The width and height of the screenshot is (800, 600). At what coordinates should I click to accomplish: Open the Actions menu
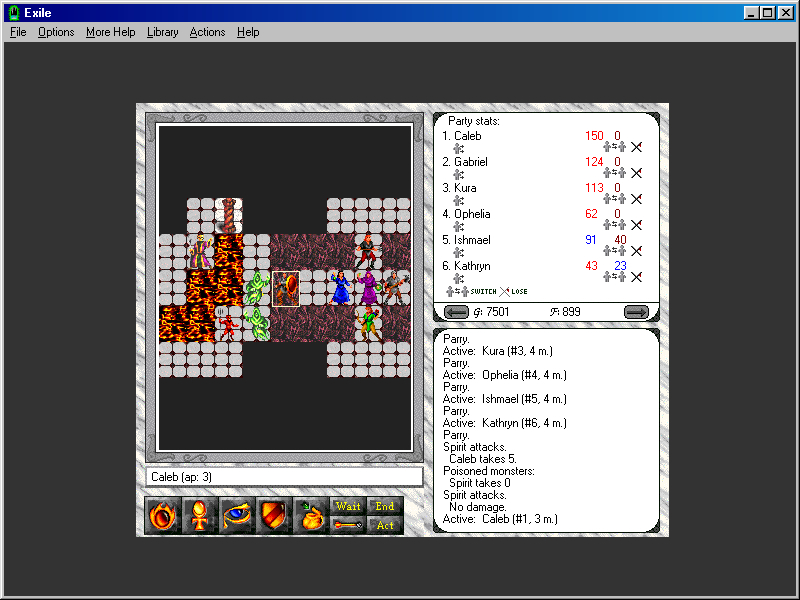click(x=207, y=32)
